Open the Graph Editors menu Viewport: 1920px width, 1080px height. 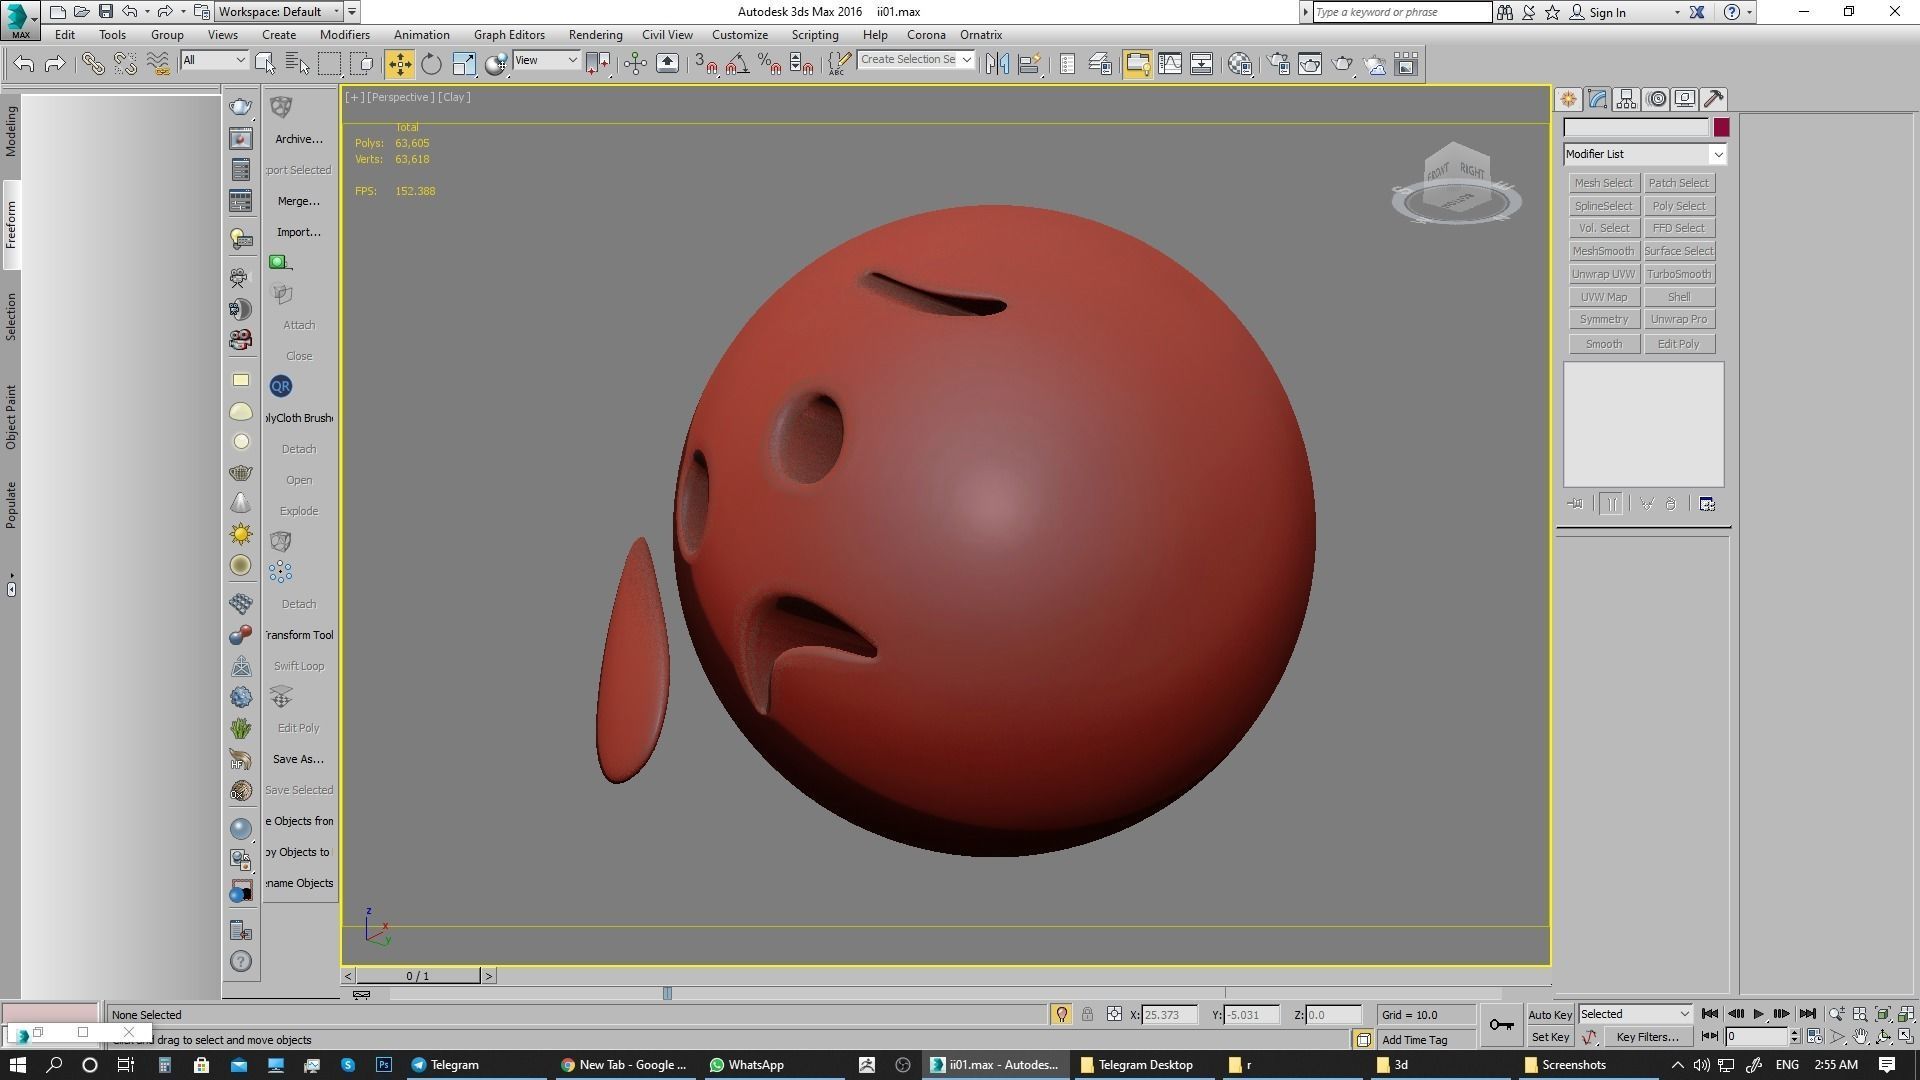click(x=509, y=35)
